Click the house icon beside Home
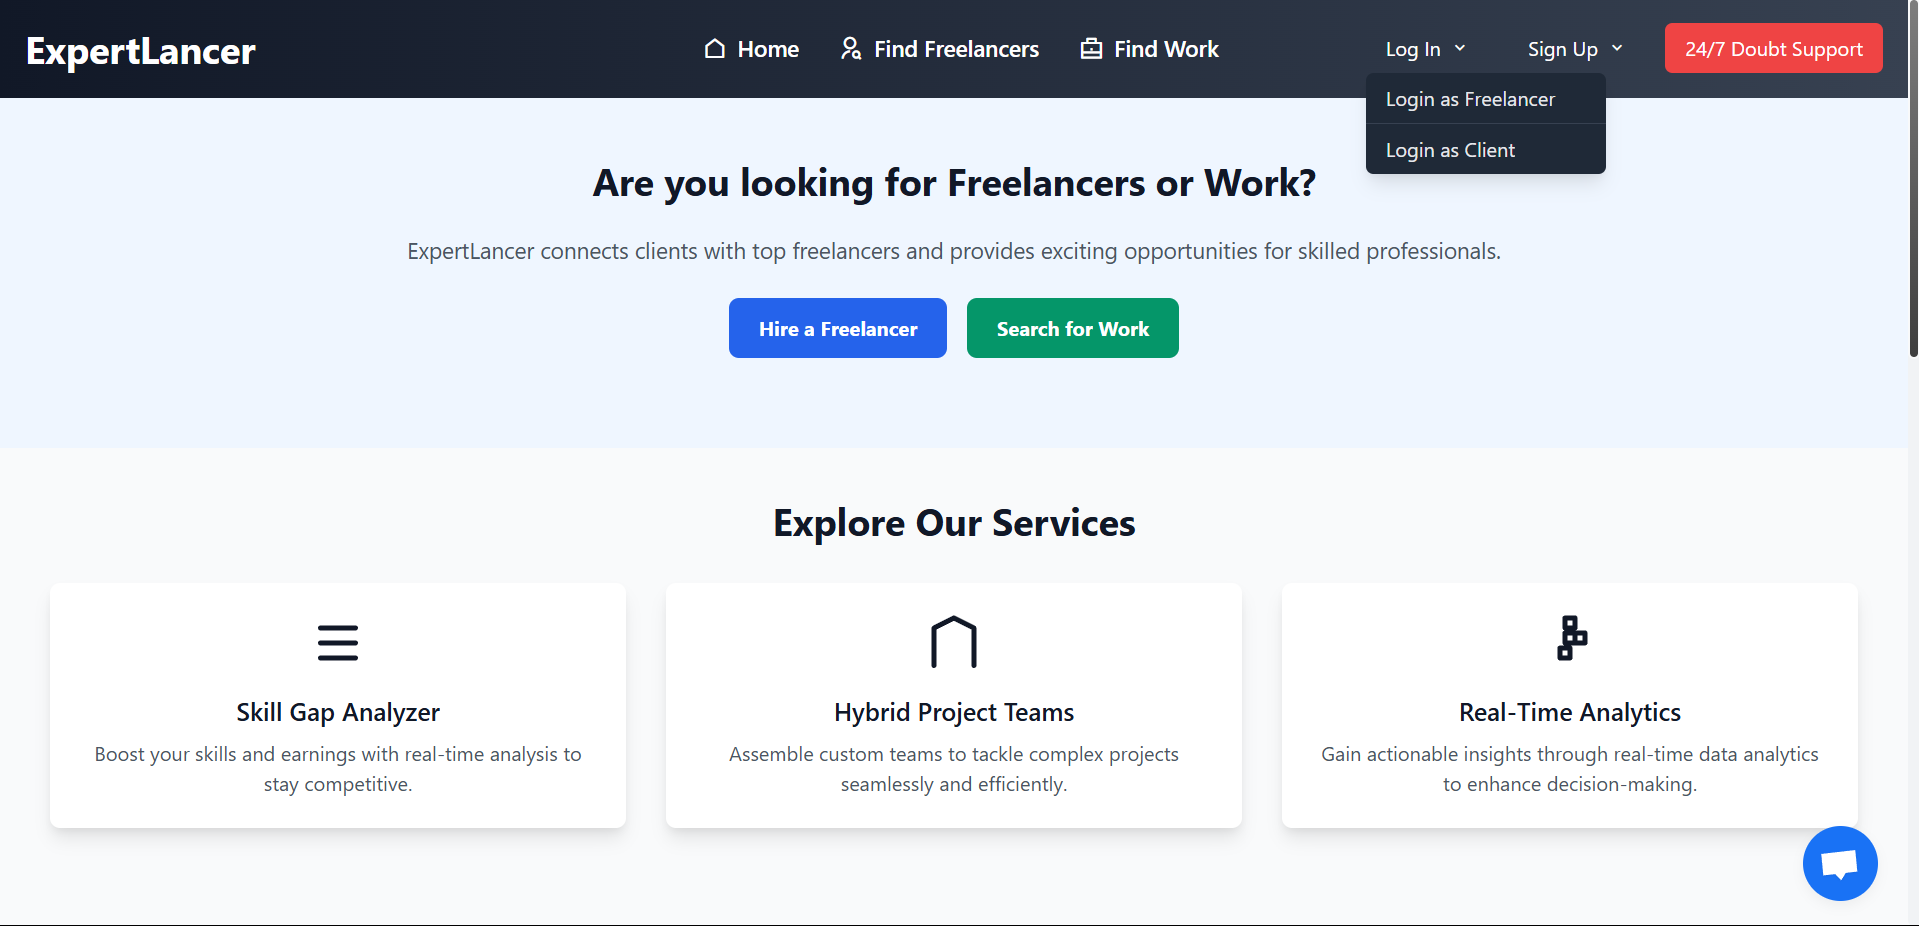 [x=714, y=49]
